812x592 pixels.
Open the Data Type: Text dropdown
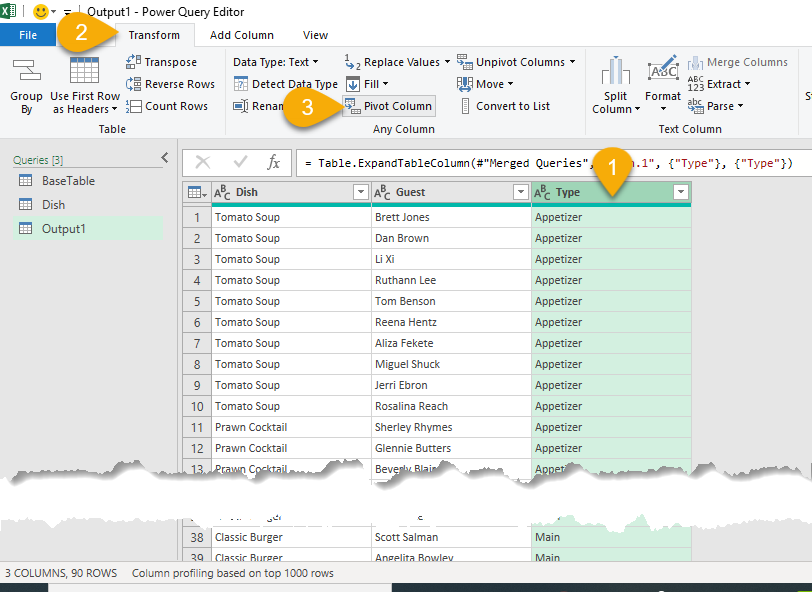(277, 62)
